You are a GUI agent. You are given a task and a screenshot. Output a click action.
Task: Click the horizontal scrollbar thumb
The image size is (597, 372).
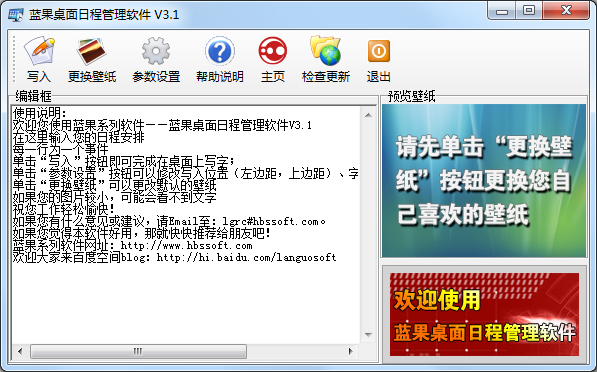pyautogui.click(x=138, y=351)
